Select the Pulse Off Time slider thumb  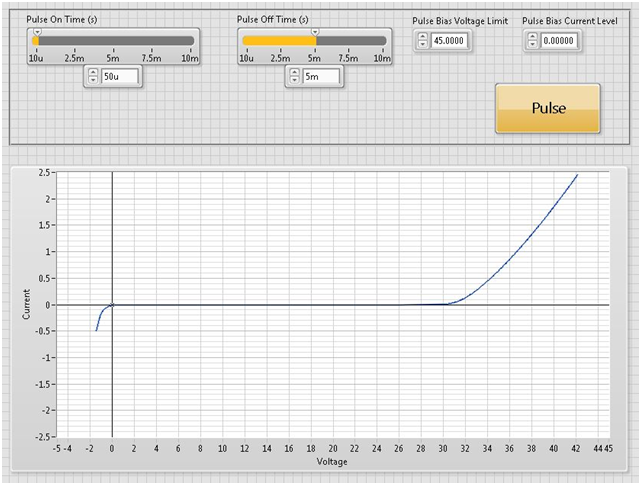coord(315,33)
